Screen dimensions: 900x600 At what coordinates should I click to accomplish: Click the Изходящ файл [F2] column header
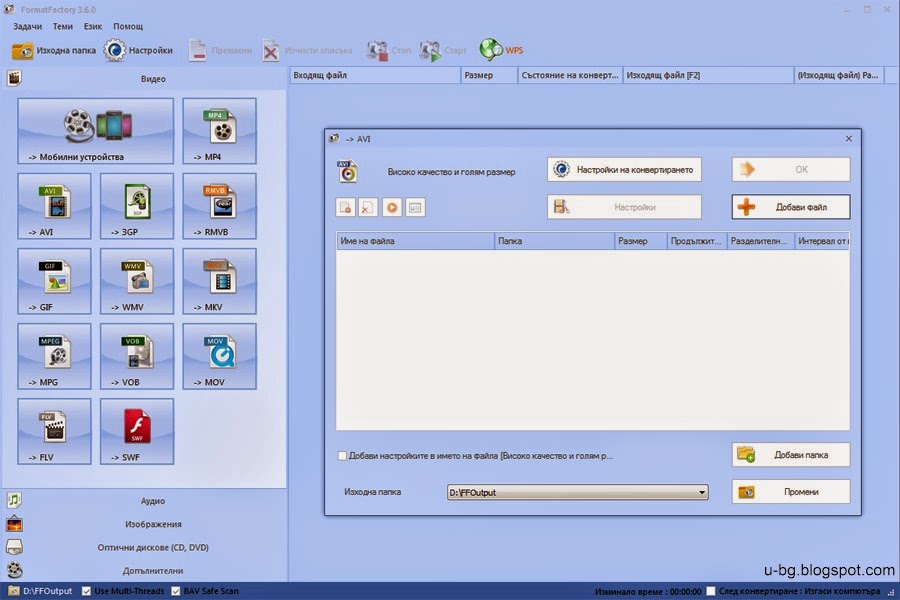coord(708,75)
